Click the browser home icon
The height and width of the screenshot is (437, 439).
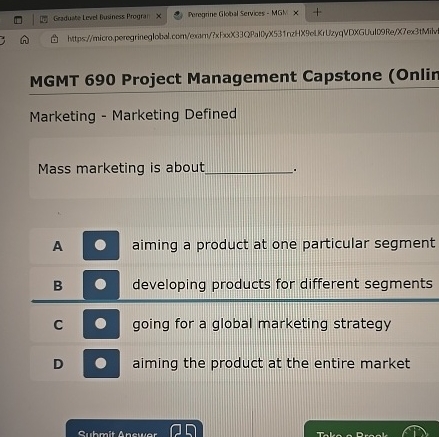tap(24, 40)
